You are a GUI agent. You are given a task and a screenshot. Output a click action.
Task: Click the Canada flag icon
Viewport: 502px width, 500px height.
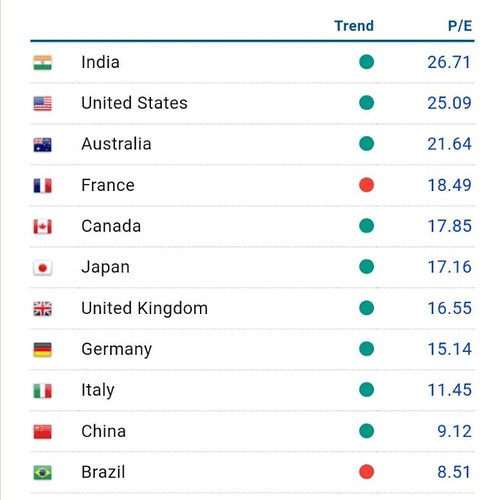click(43, 227)
